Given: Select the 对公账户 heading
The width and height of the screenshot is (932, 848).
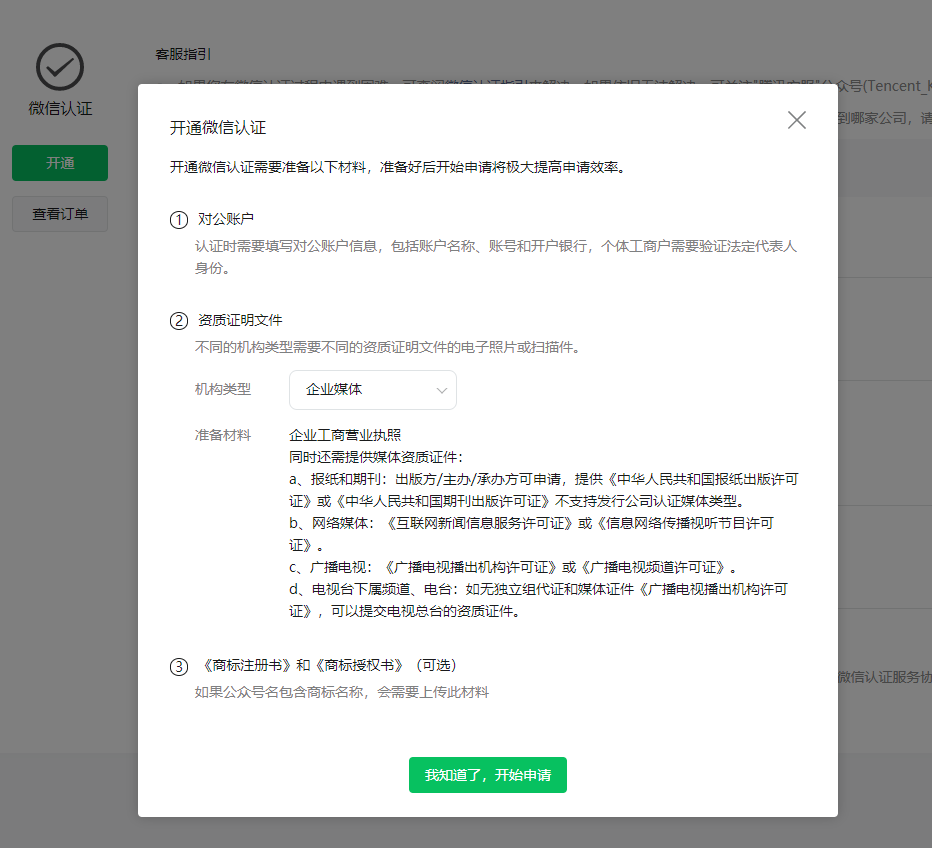Looking at the screenshot, I should [226, 219].
